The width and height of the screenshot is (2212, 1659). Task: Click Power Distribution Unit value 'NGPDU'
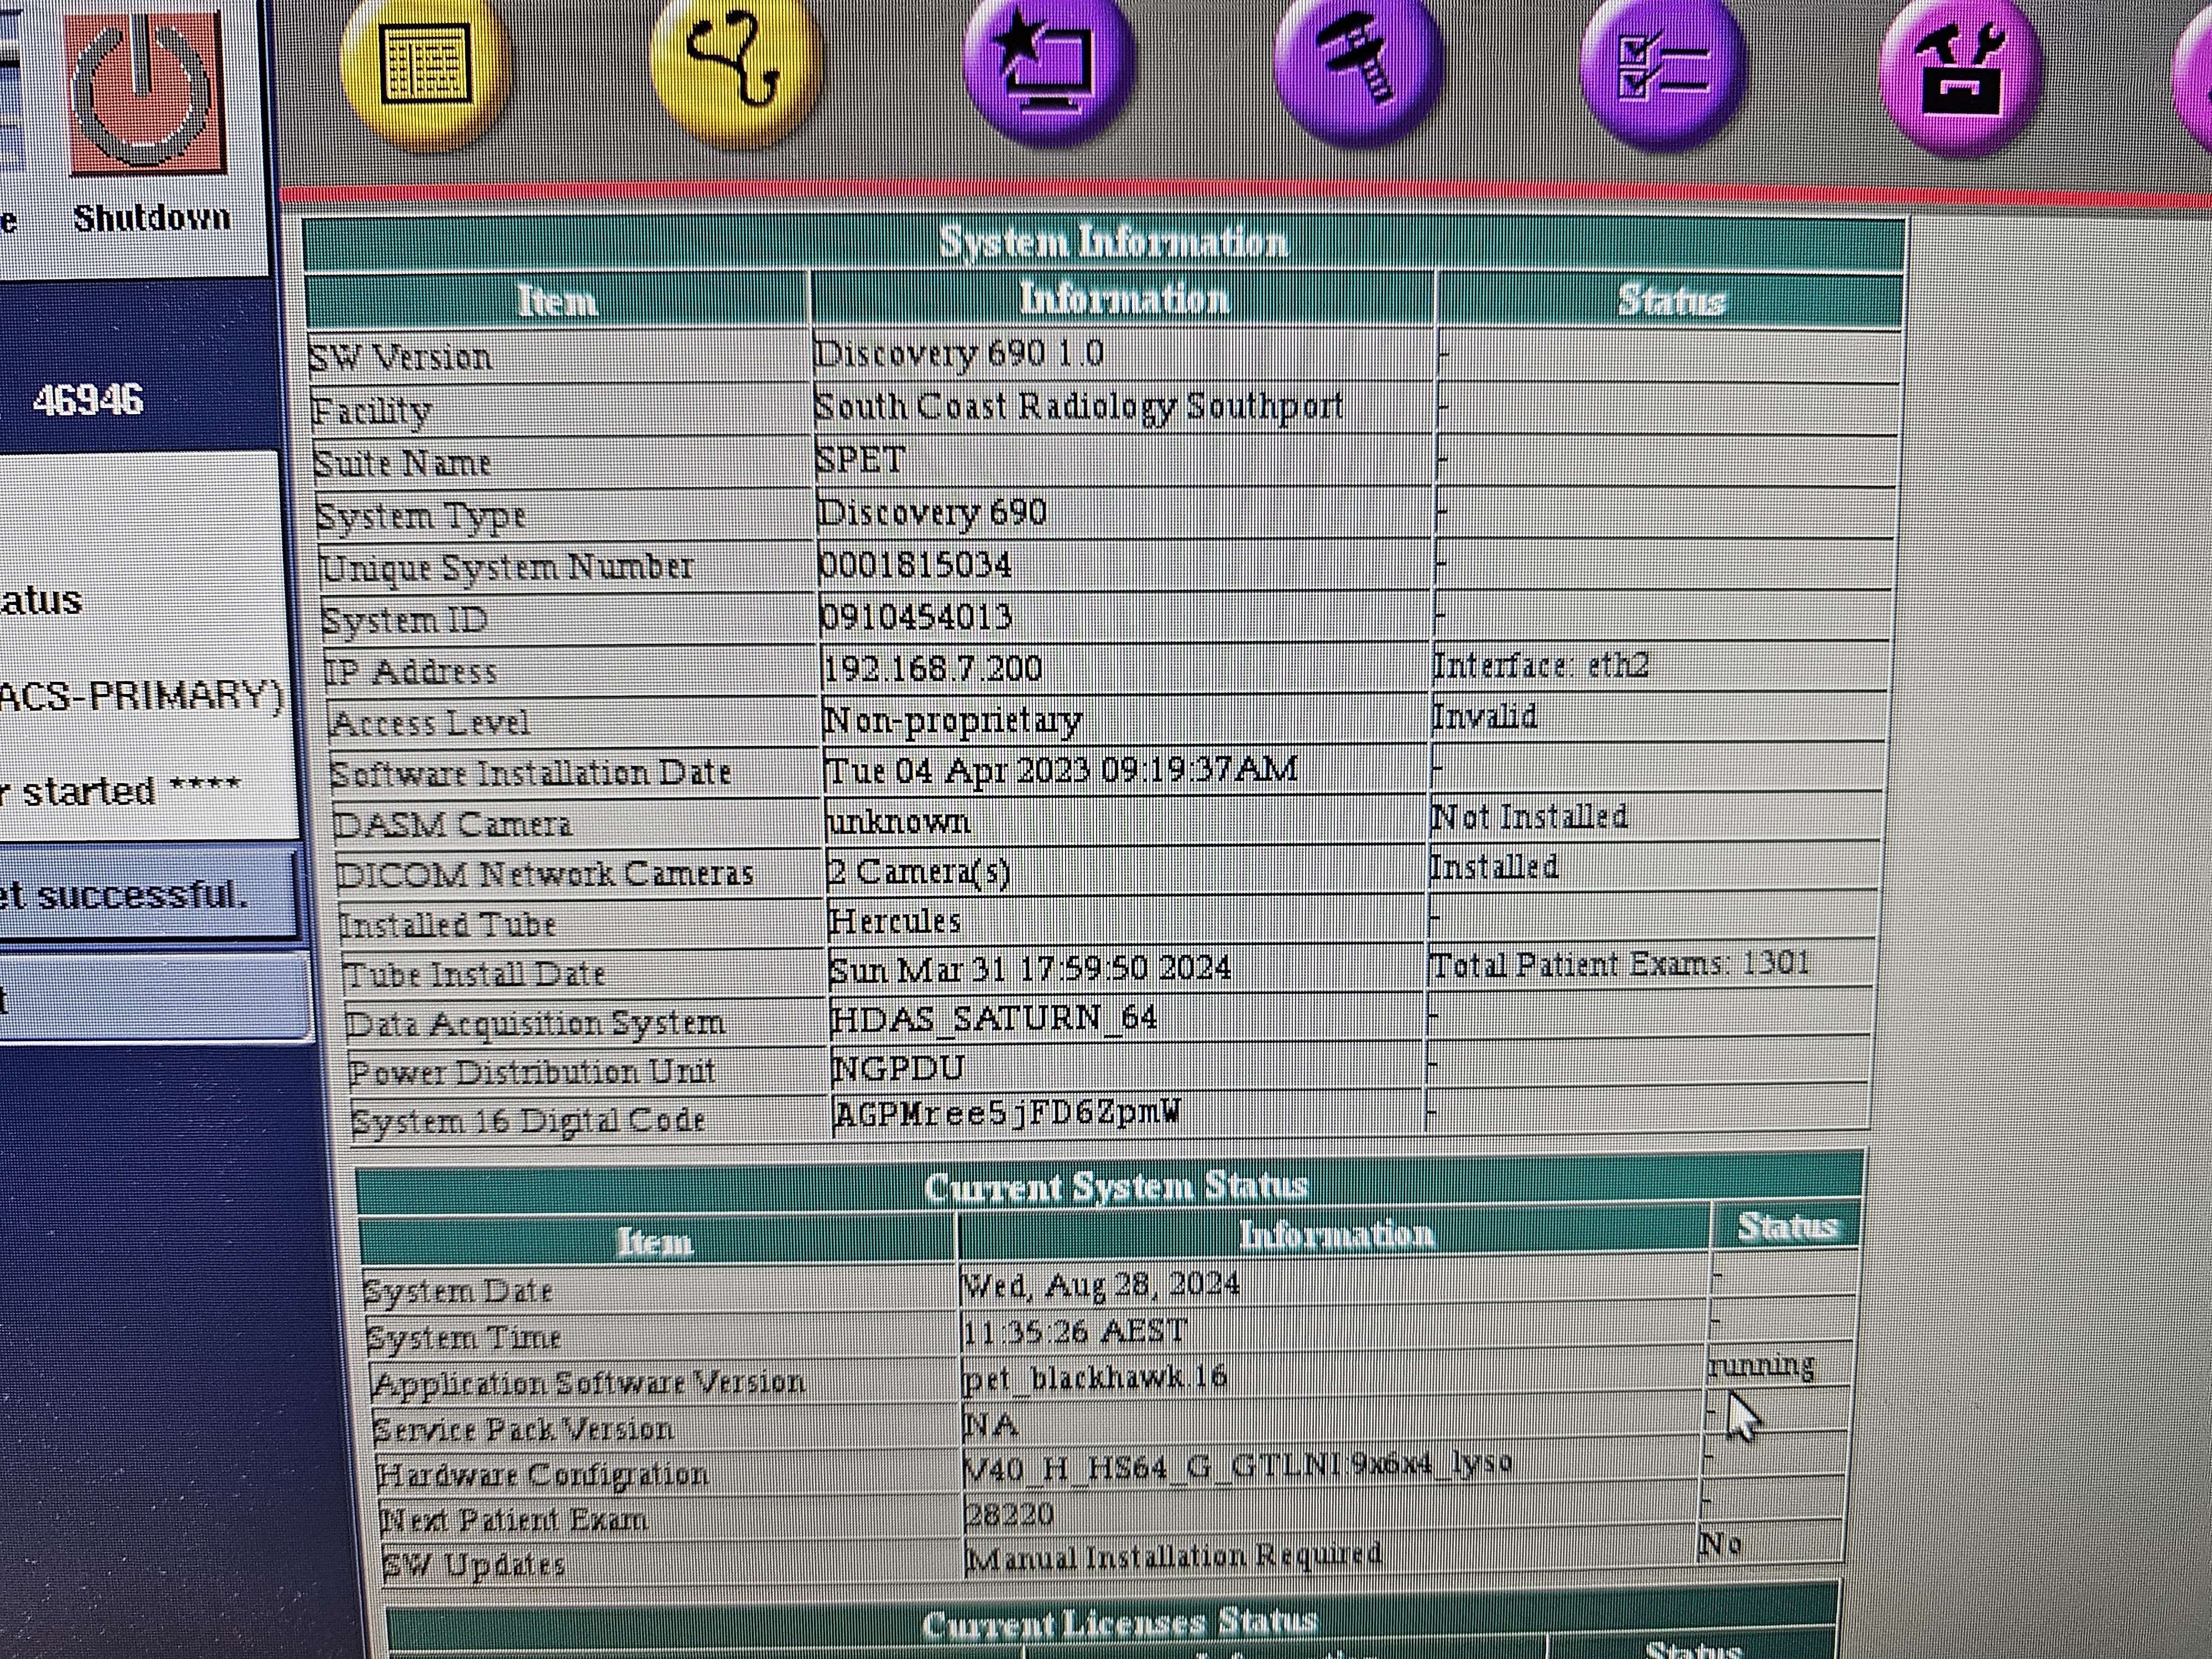coord(898,1068)
